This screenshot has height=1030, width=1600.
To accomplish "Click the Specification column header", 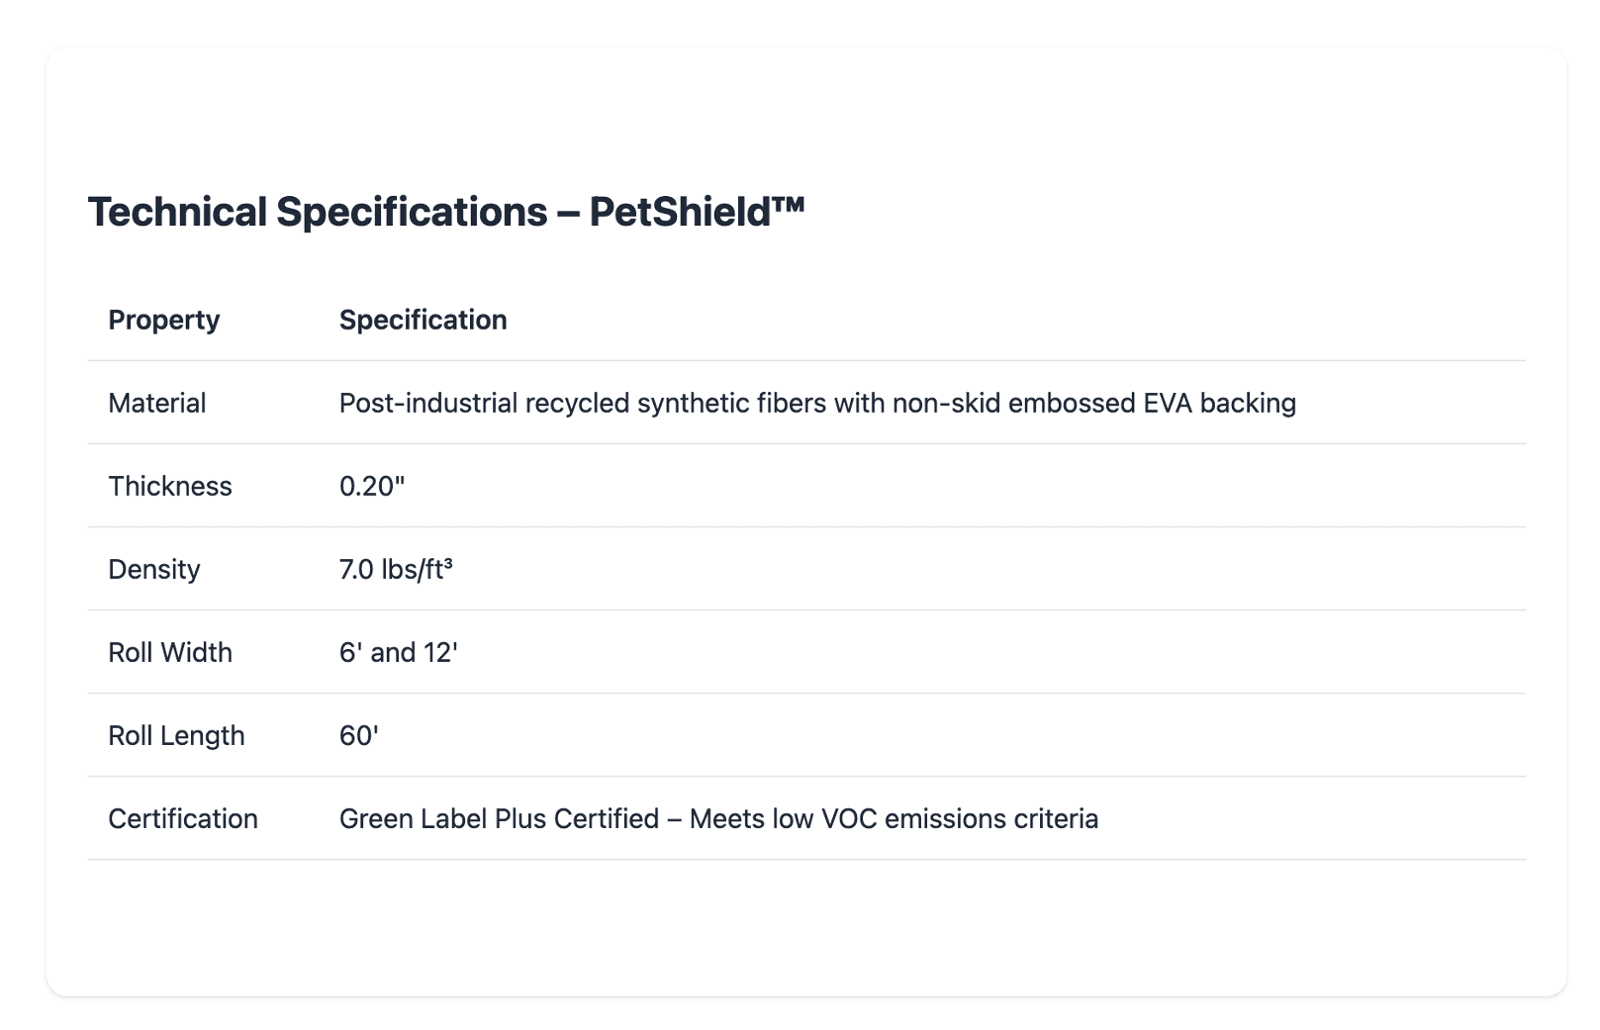I will (x=422, y=320).
